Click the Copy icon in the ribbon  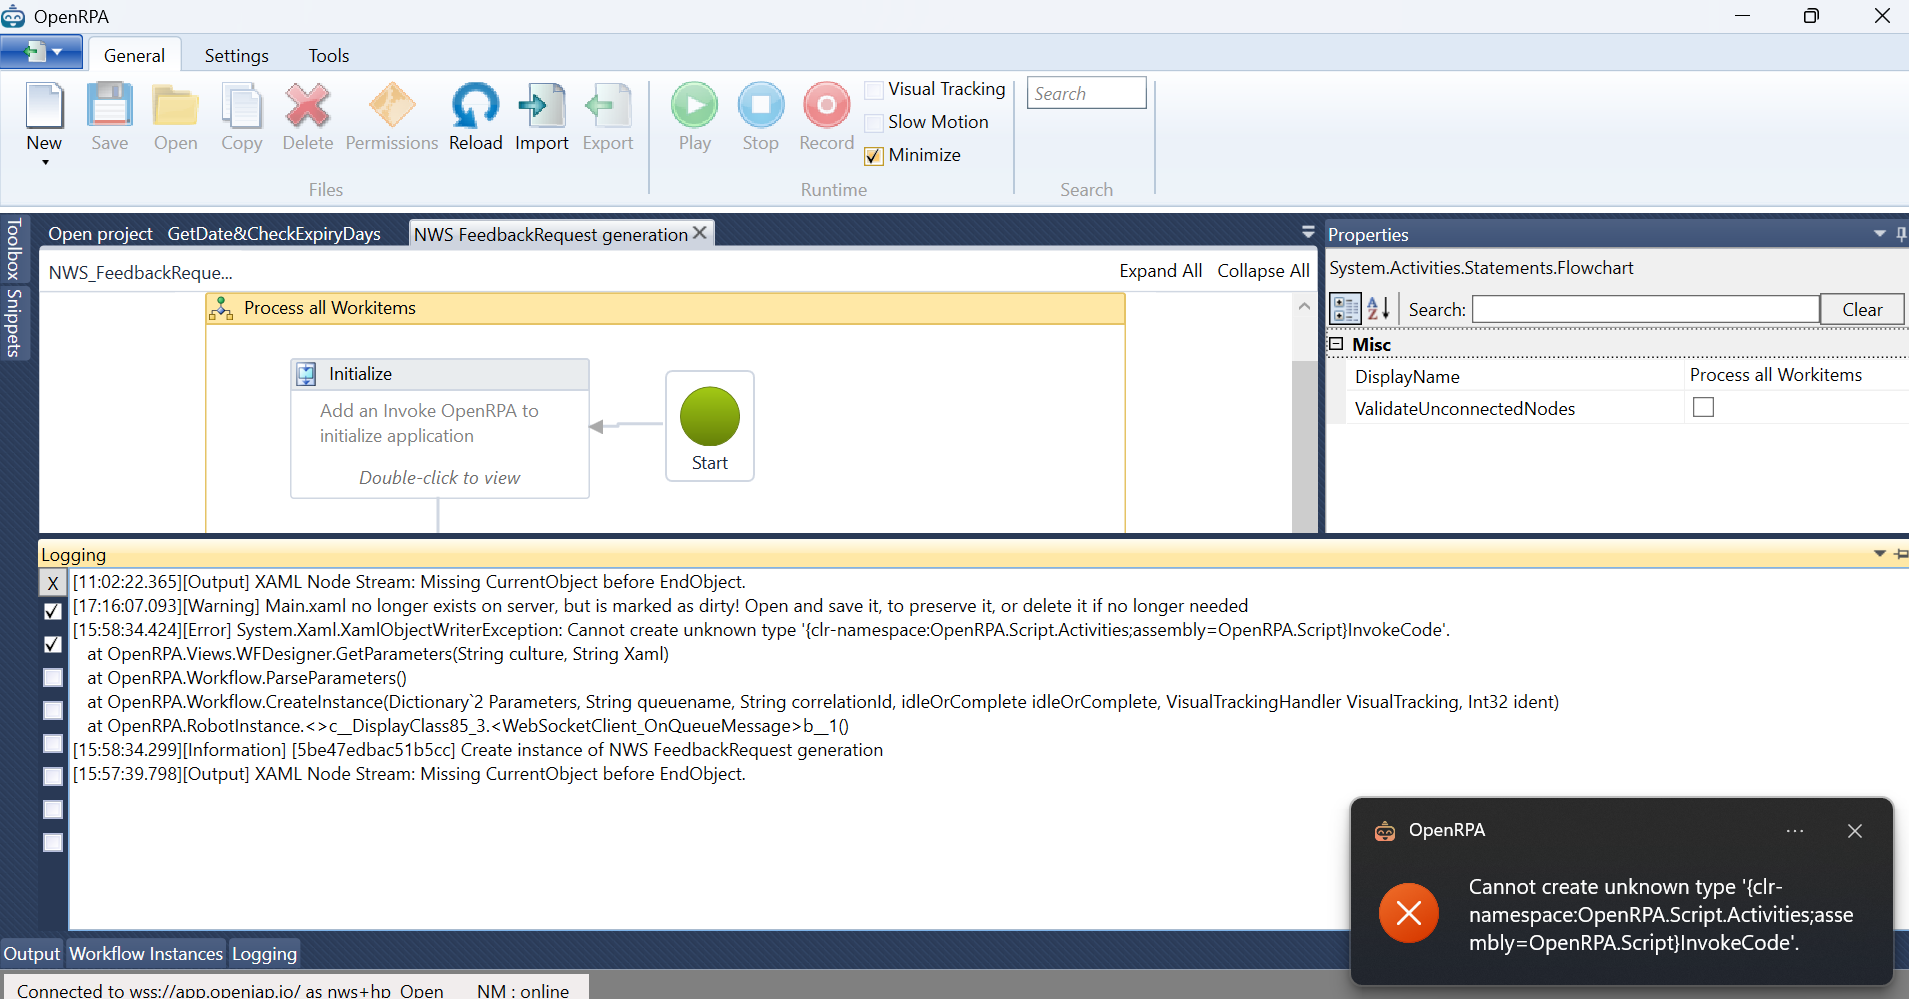(242, 106)
